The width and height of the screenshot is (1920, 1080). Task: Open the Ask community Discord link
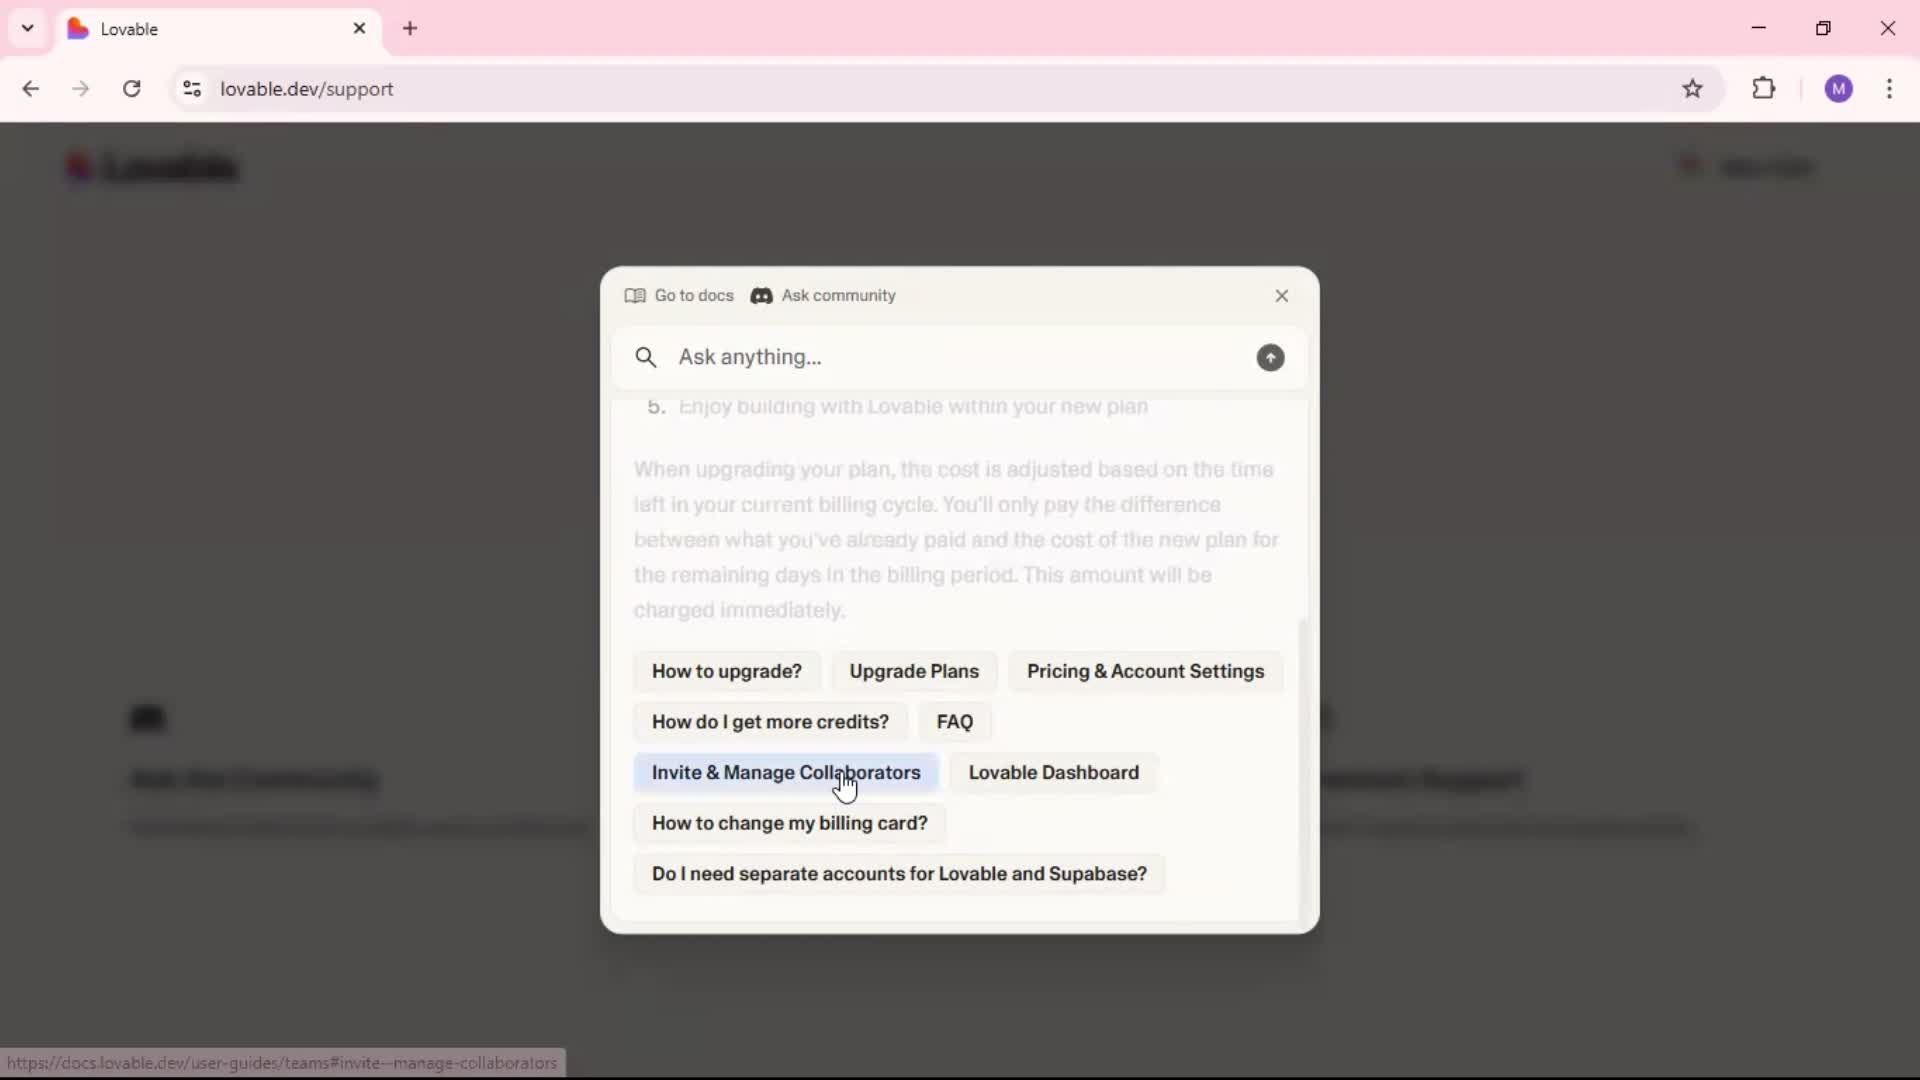823,296
